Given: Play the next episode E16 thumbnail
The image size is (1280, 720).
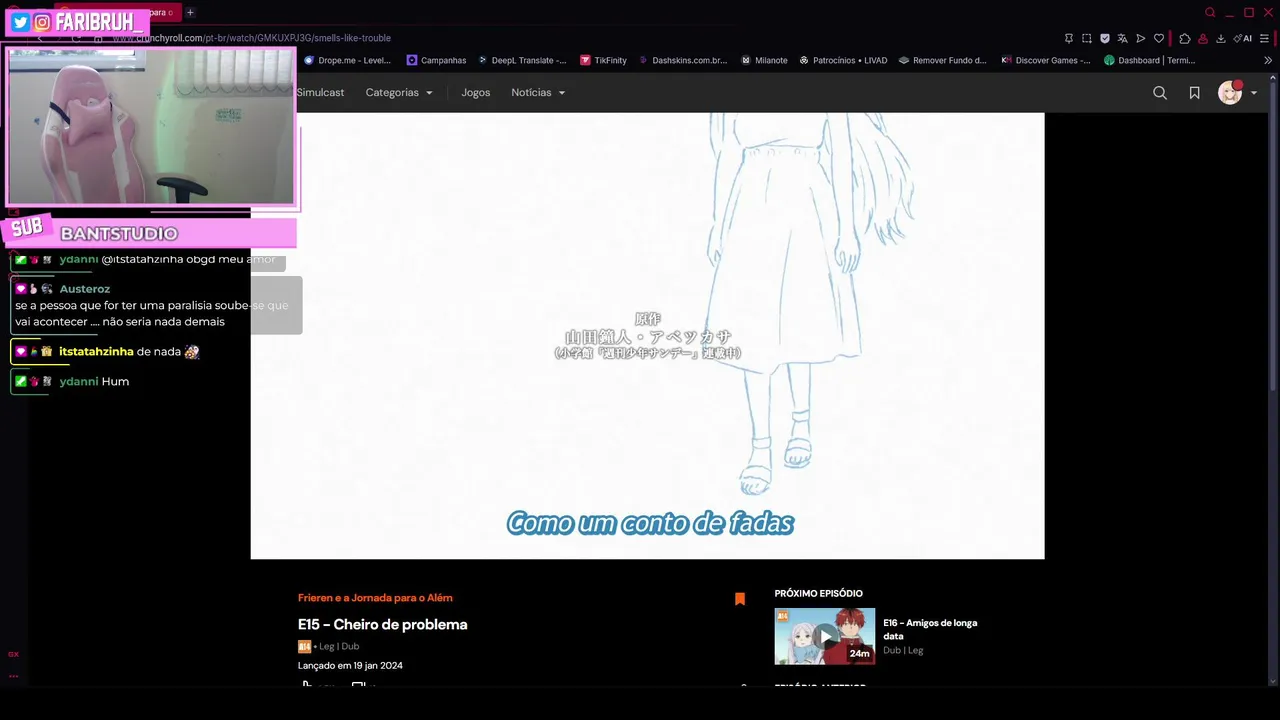Looking at the screenshot, I should [825, 636].
